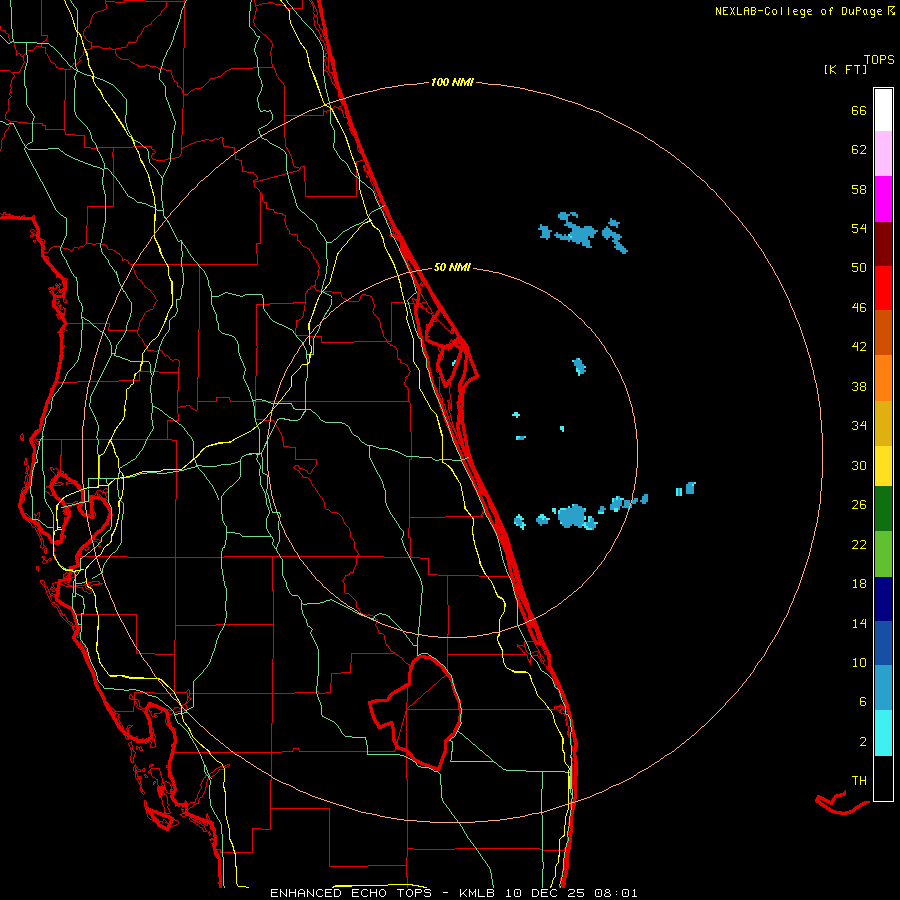
Task: Click the dark green swatch between 22 and 26
Action: 883,509
